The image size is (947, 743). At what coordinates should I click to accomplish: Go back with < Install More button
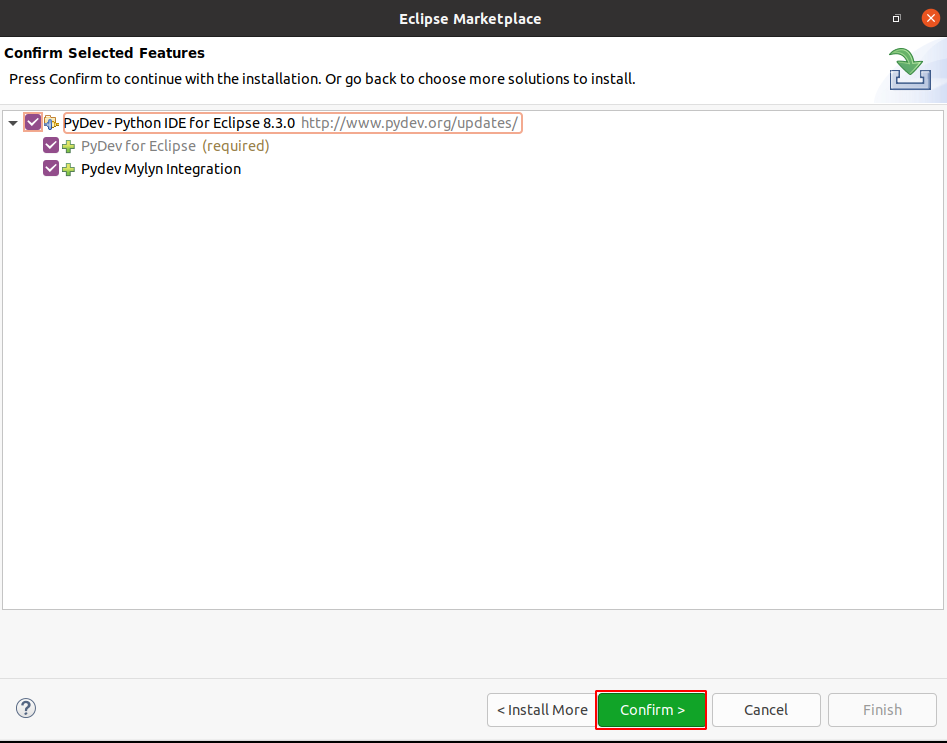(541, 710)
